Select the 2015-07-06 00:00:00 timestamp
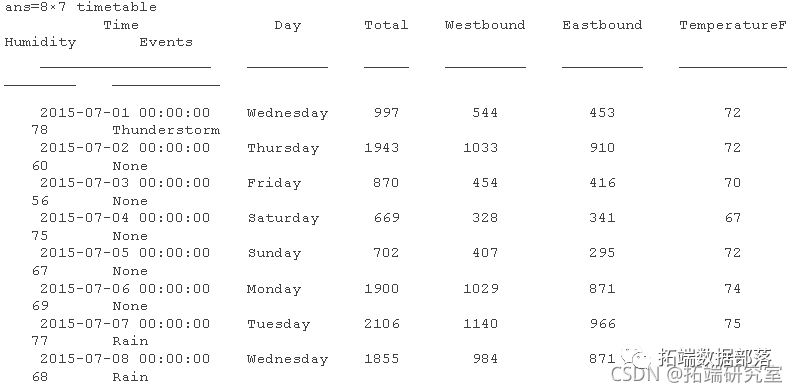The width and height of the screenshot is (797, 392). 125,289
